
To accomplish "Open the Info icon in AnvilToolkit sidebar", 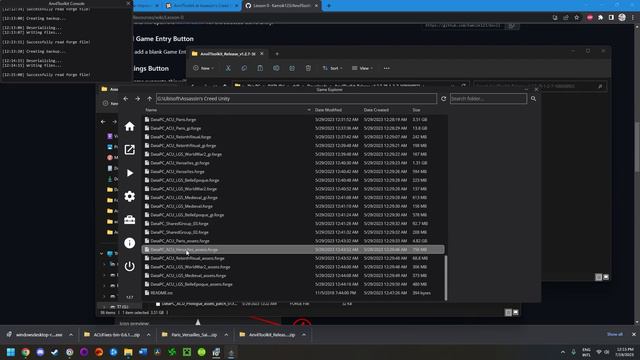I will pyautogui.click(x=129, y=243).
